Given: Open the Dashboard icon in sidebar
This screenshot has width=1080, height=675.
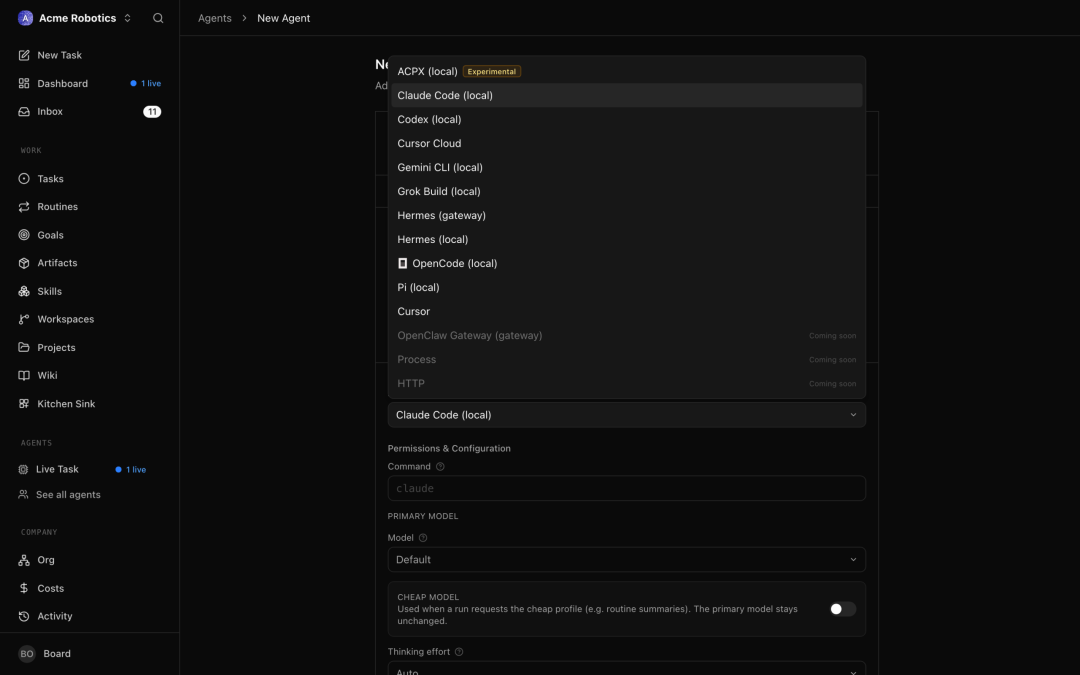Looking at the screenshot, I should tap(24, 83).
